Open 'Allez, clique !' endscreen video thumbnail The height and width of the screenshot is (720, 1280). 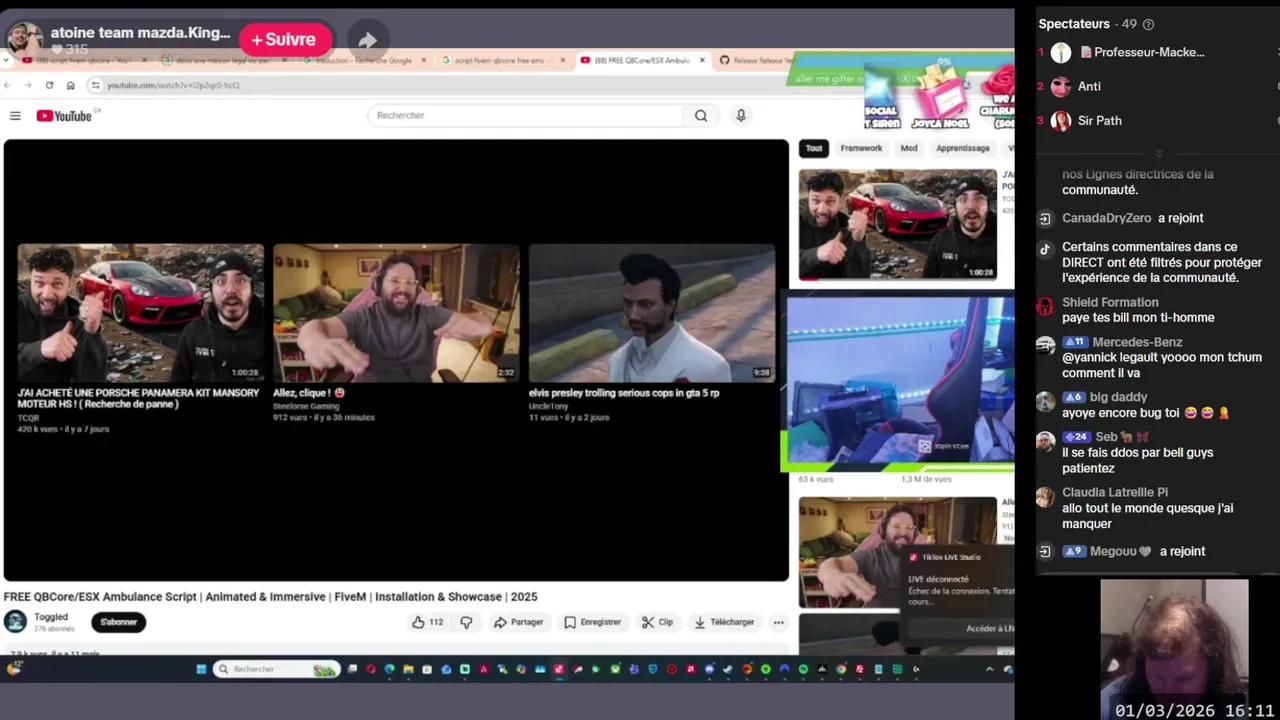(x=396, y=313)
